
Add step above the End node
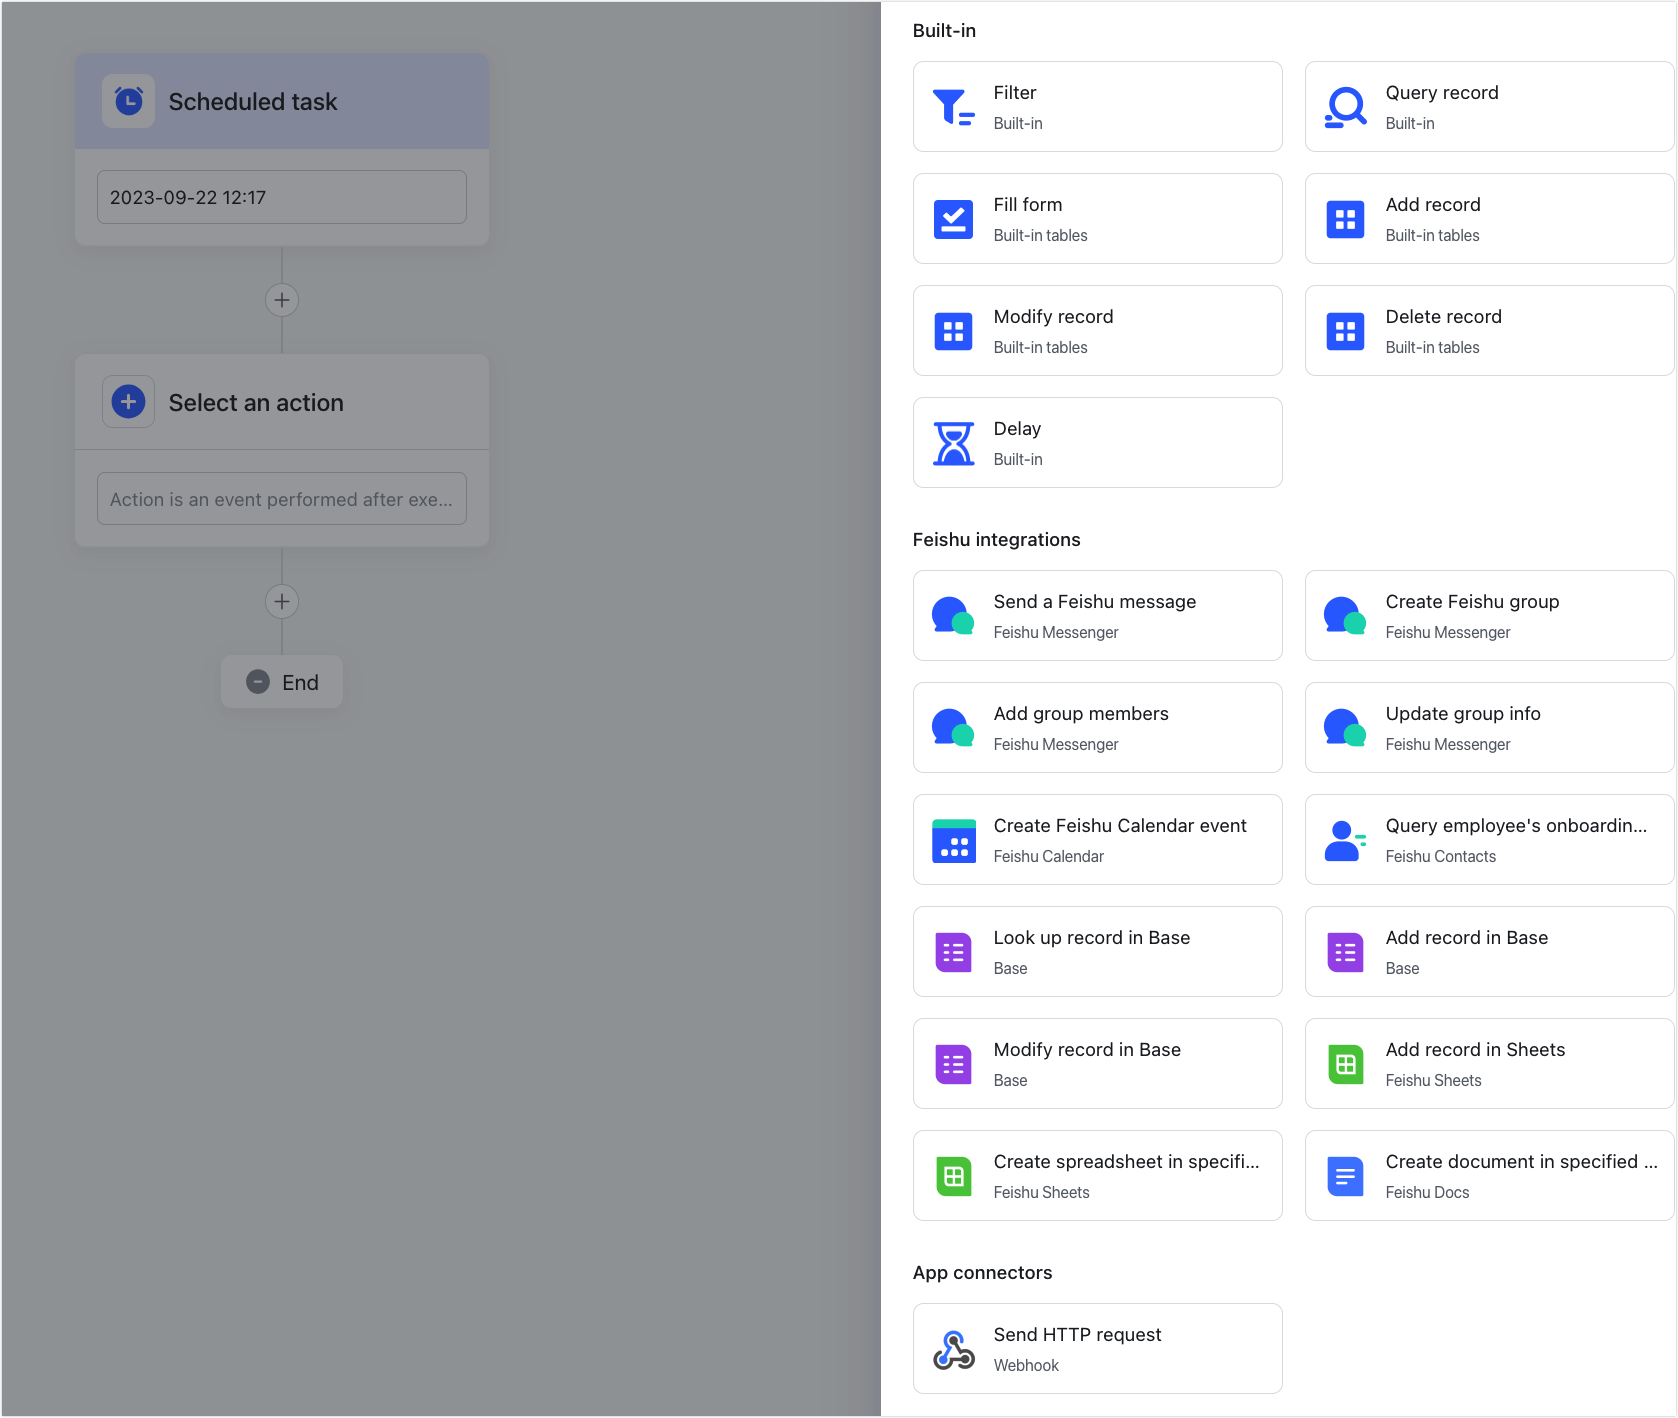[x=282, y=601]
